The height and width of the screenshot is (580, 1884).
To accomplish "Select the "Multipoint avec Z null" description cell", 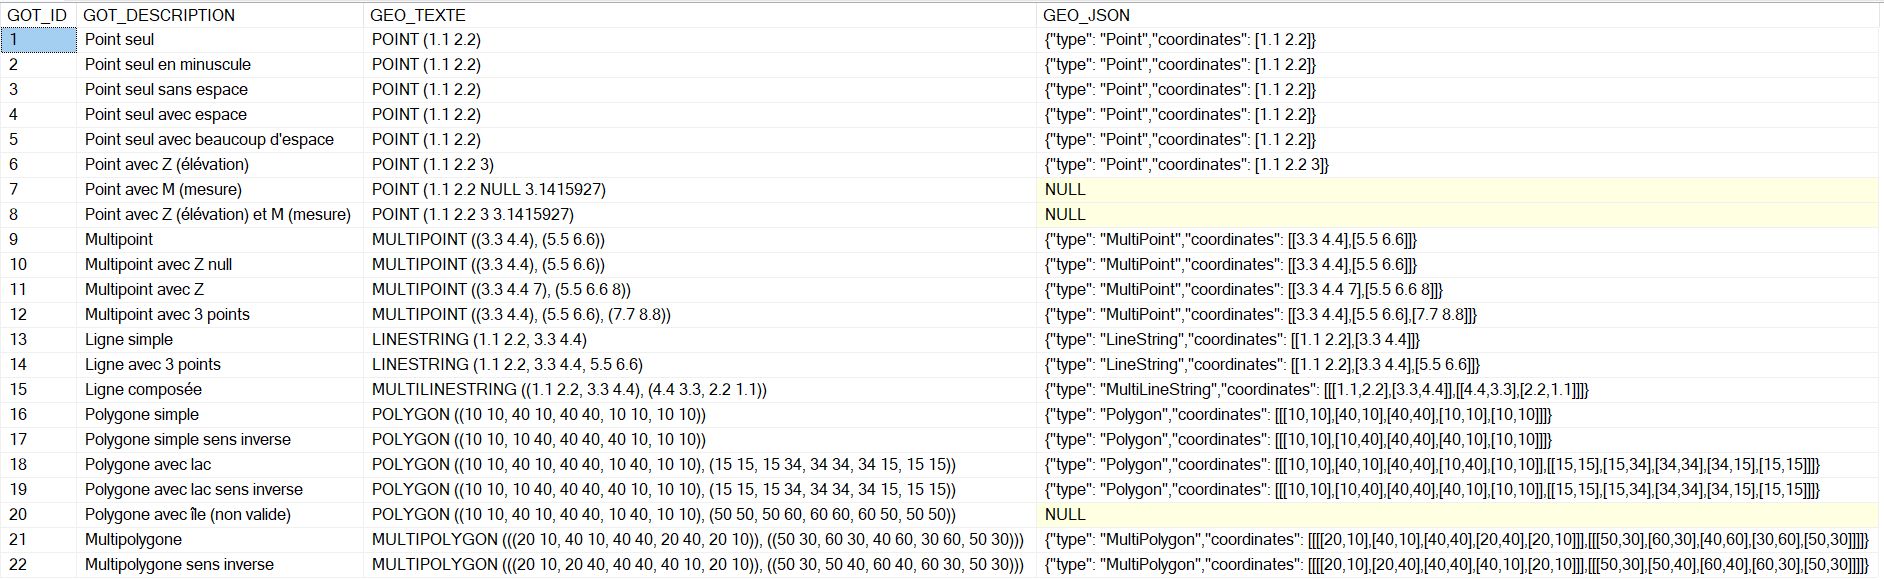I will (x=158, y=265).
